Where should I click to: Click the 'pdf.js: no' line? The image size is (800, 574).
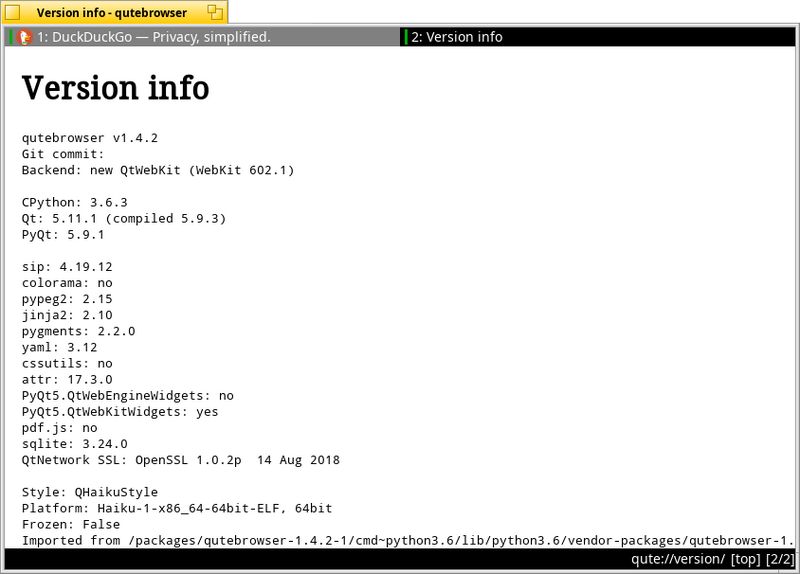point(59,428)
